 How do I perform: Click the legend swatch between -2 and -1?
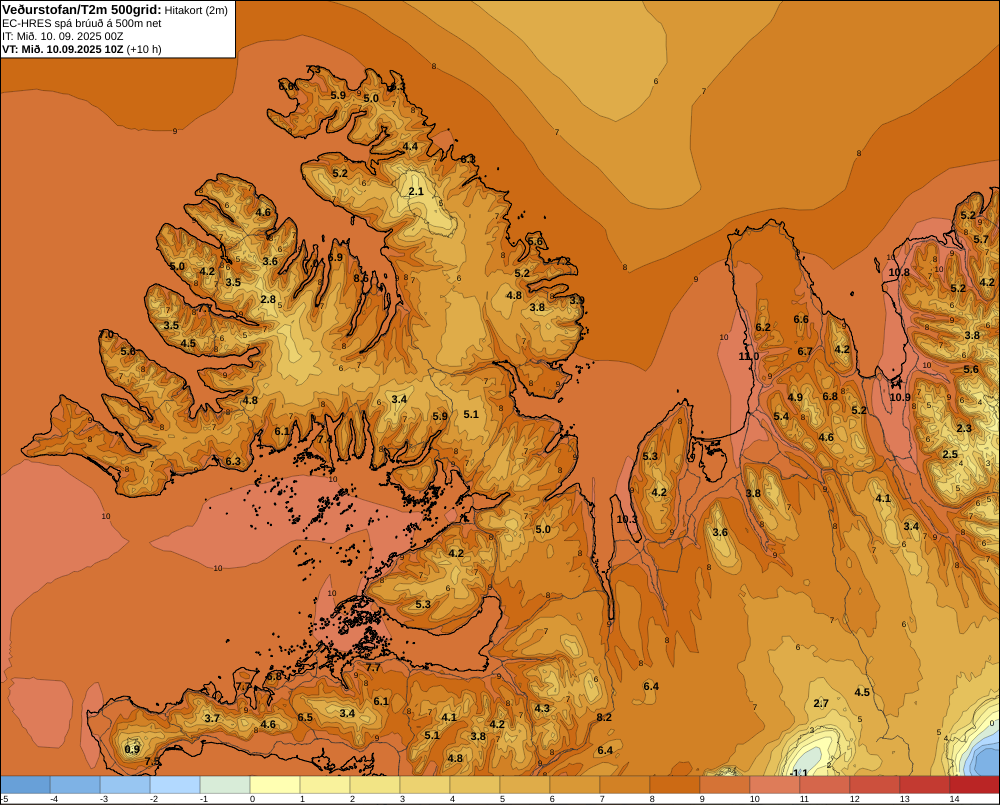click(175, 785)
